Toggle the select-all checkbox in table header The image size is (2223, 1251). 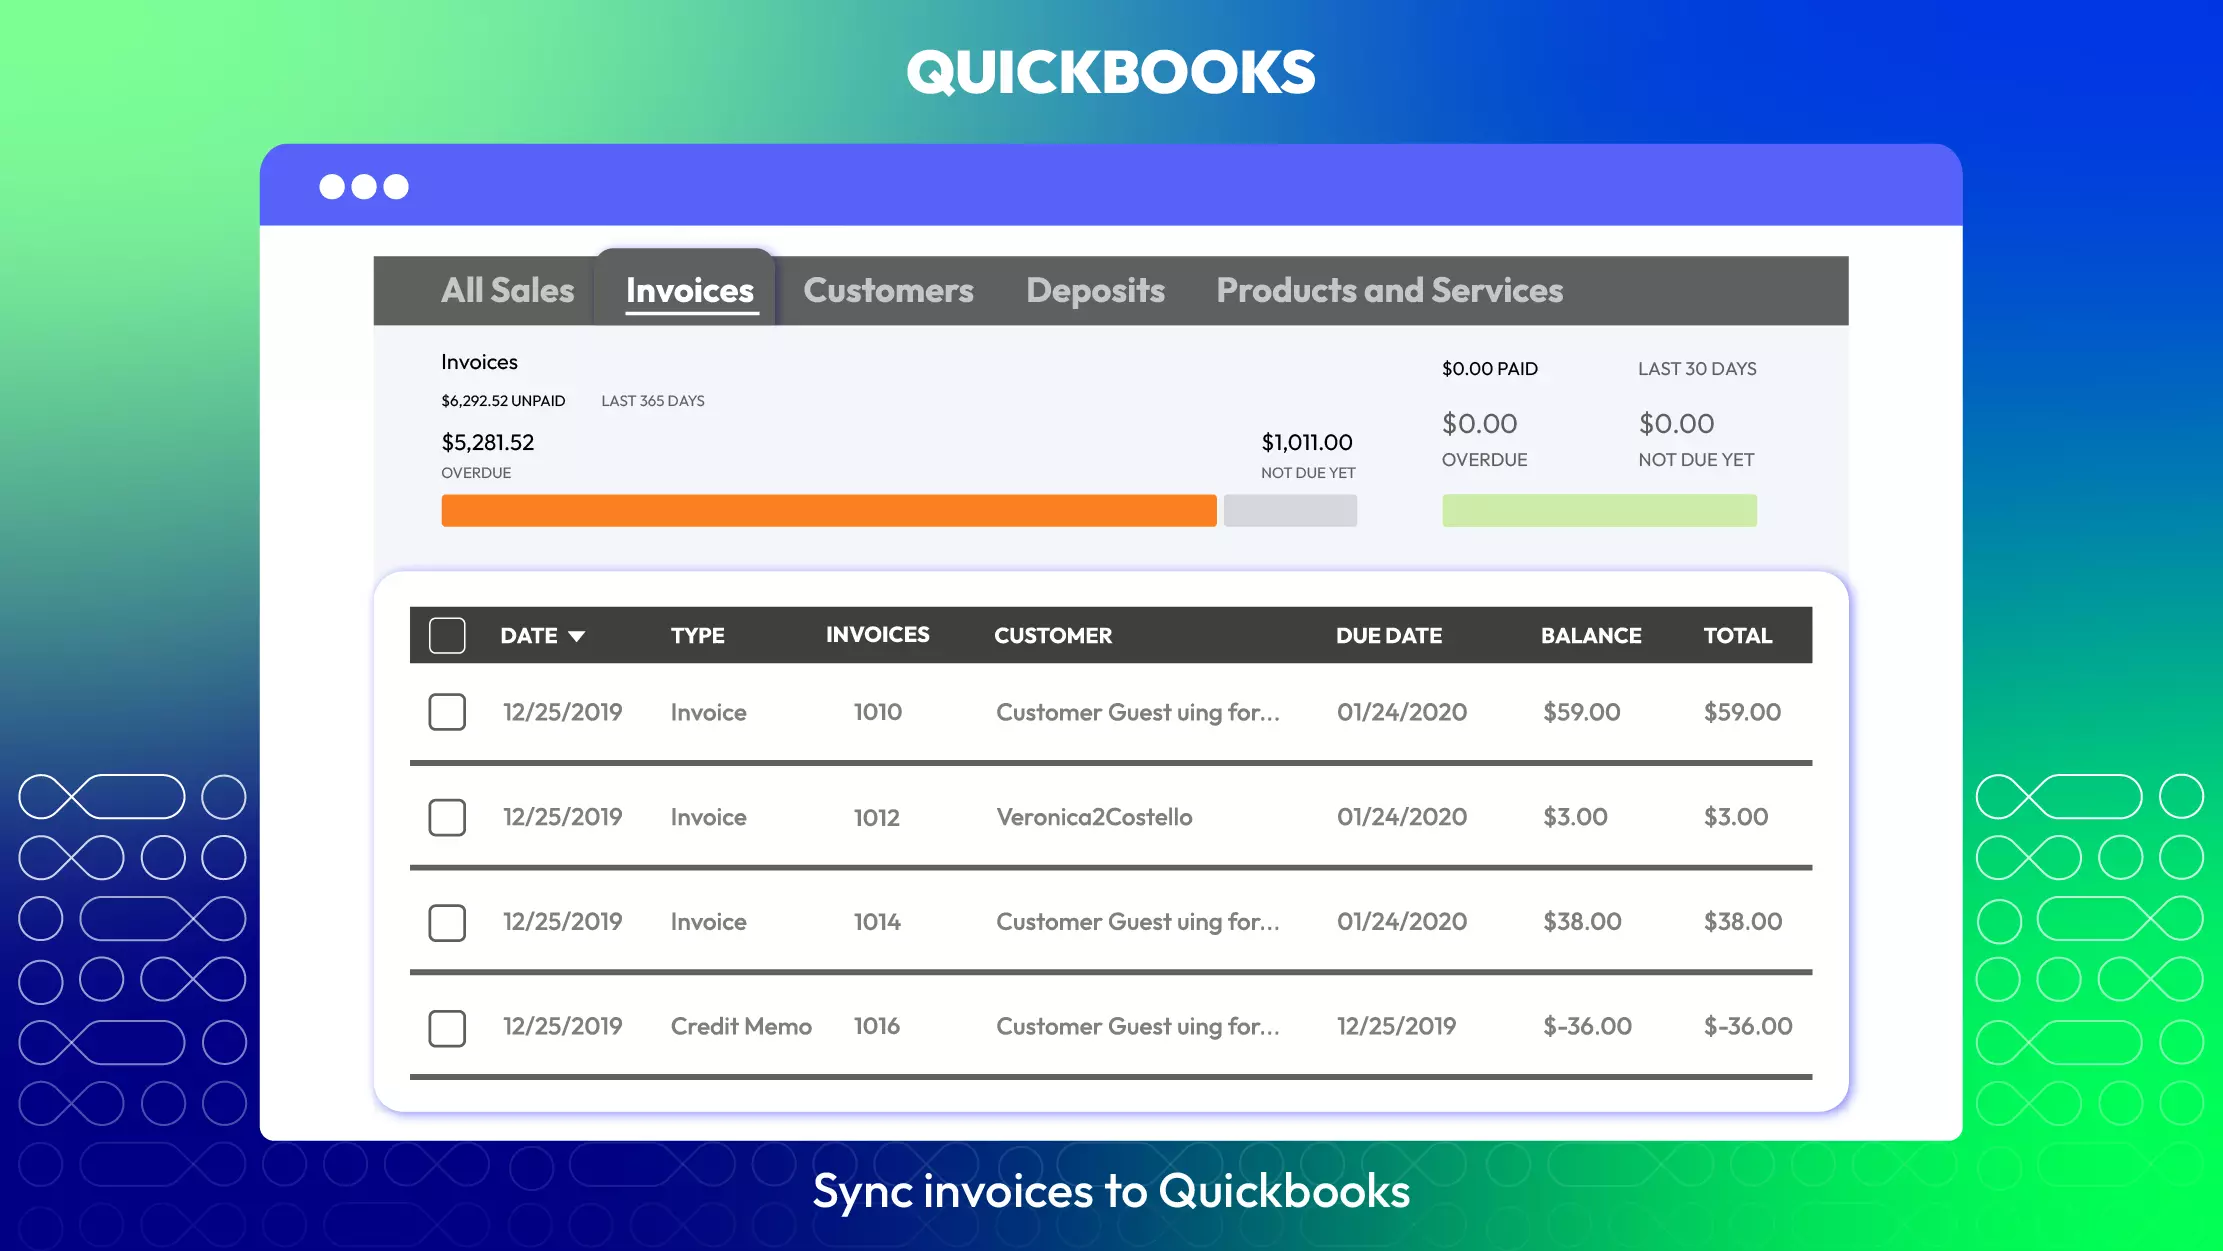tap(447, 635)
